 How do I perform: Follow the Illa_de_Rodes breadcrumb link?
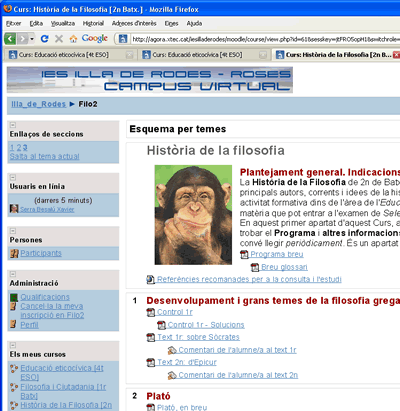pos(38,104)
